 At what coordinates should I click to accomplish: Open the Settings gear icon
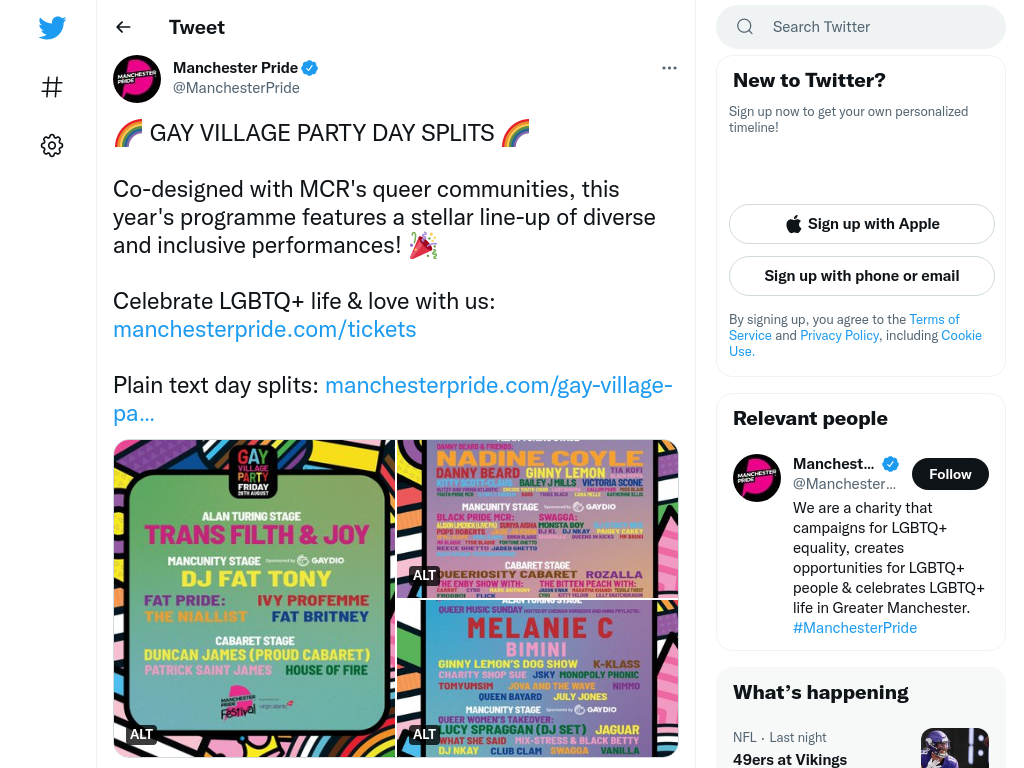(x=52, y=145)
